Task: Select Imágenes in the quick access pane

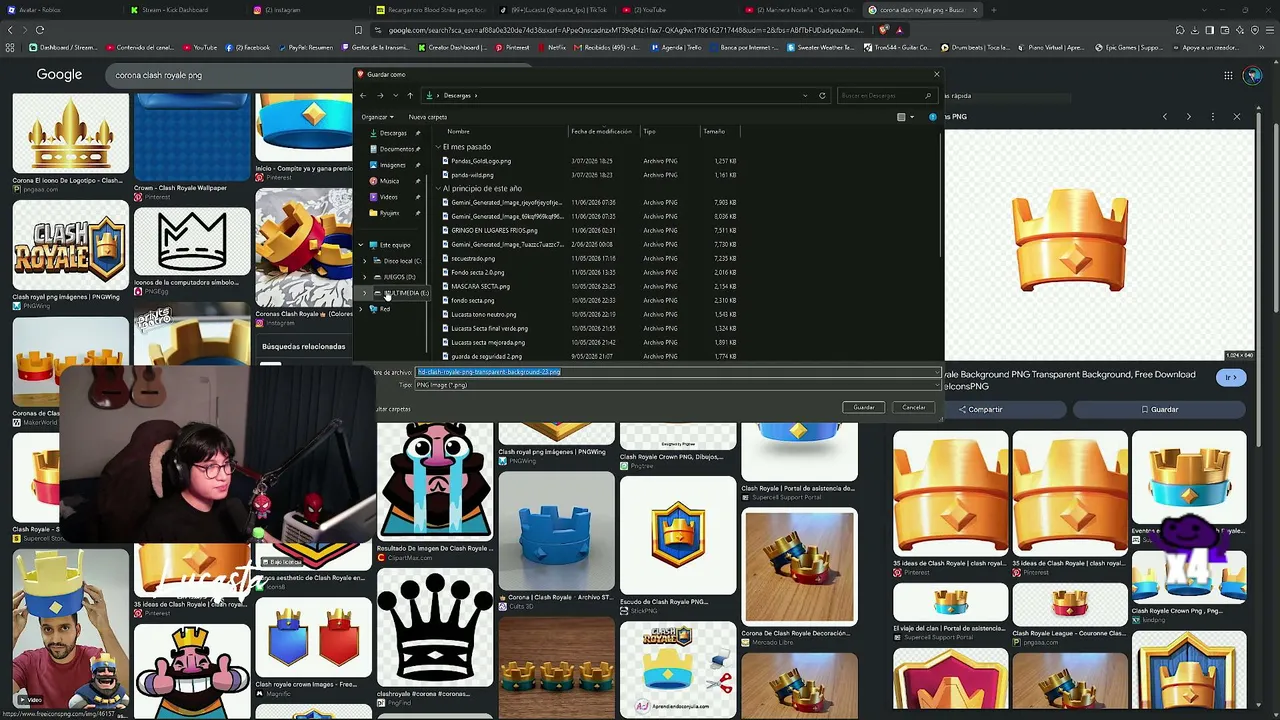Action: coord(393,165)
